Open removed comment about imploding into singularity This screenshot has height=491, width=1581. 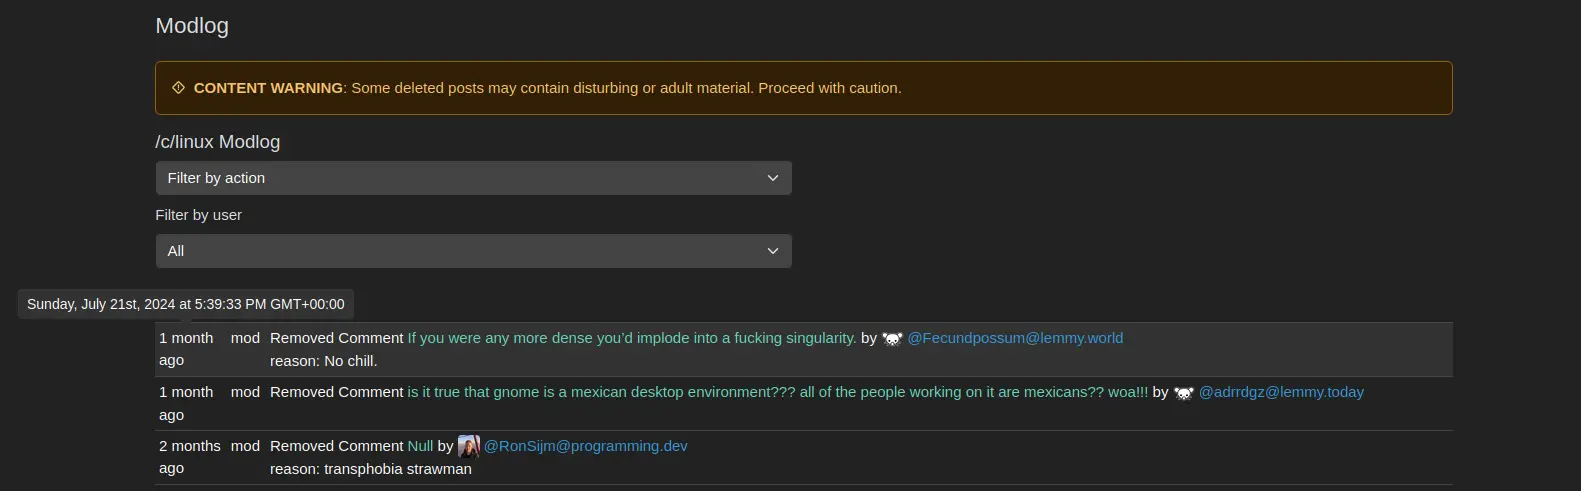[631, 338]
